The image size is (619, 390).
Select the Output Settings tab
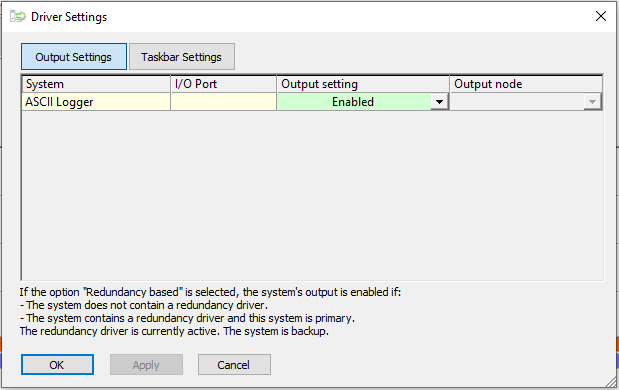pyautogui.click(x=74, y=57)
